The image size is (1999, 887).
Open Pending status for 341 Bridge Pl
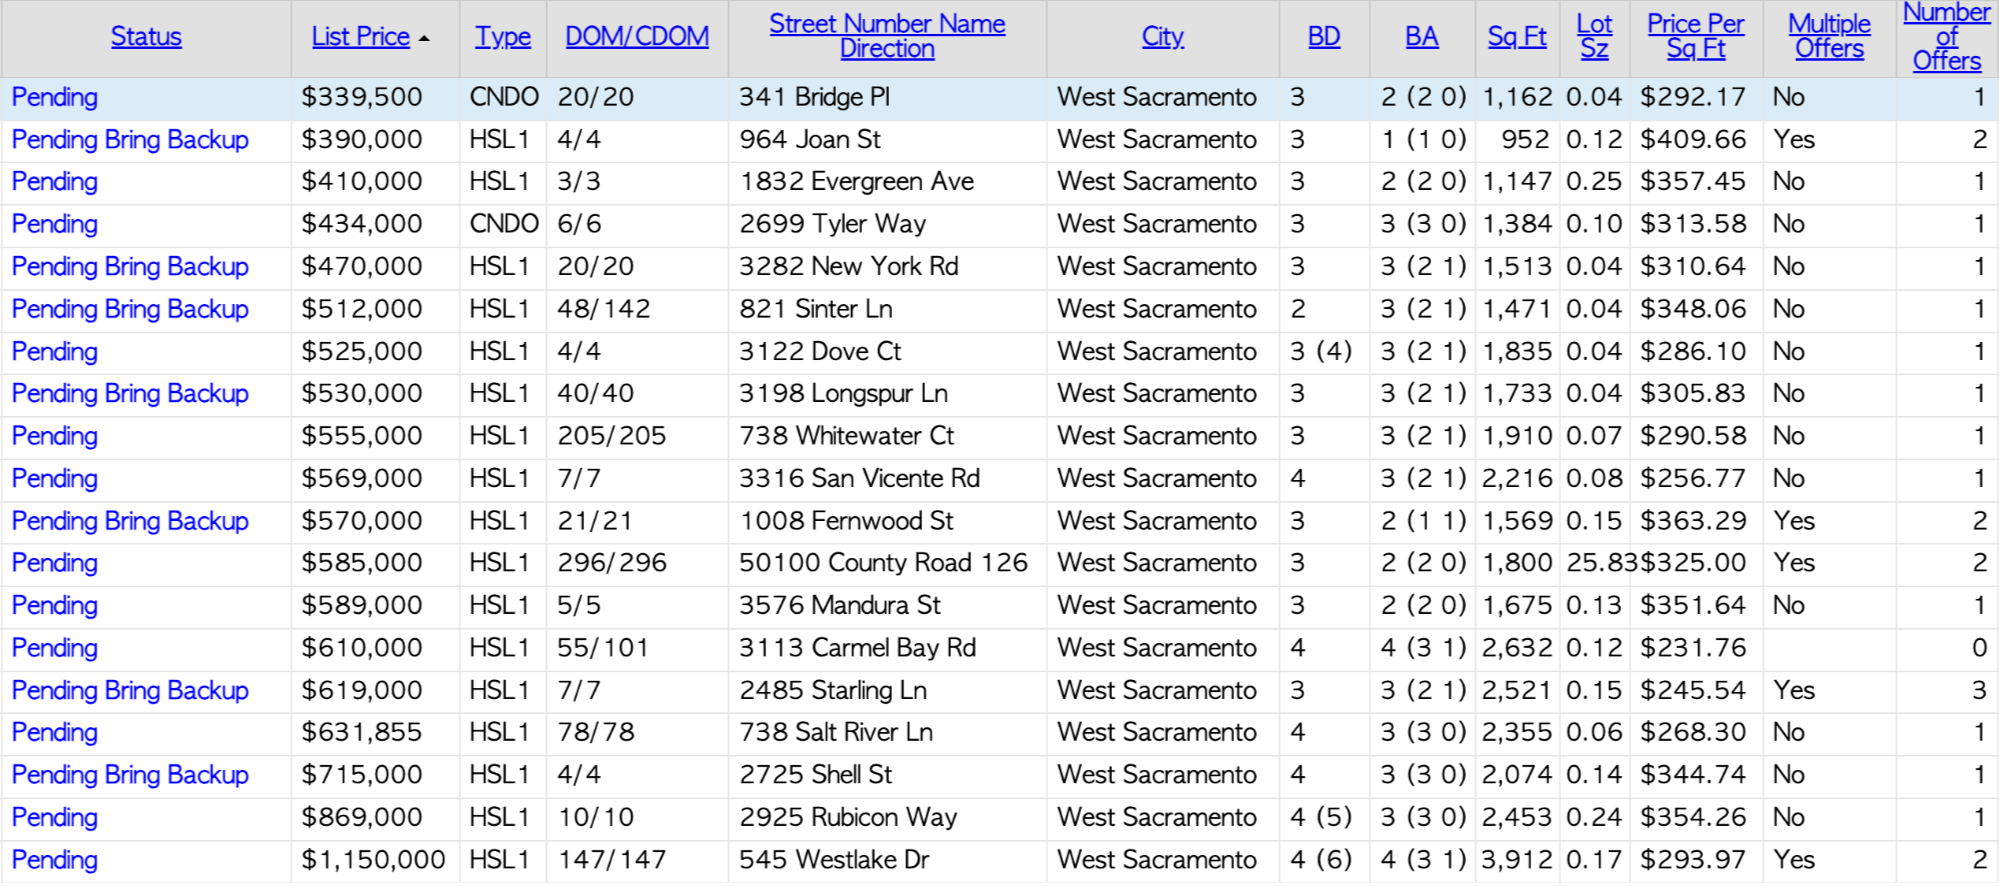[x=55, y=97]
